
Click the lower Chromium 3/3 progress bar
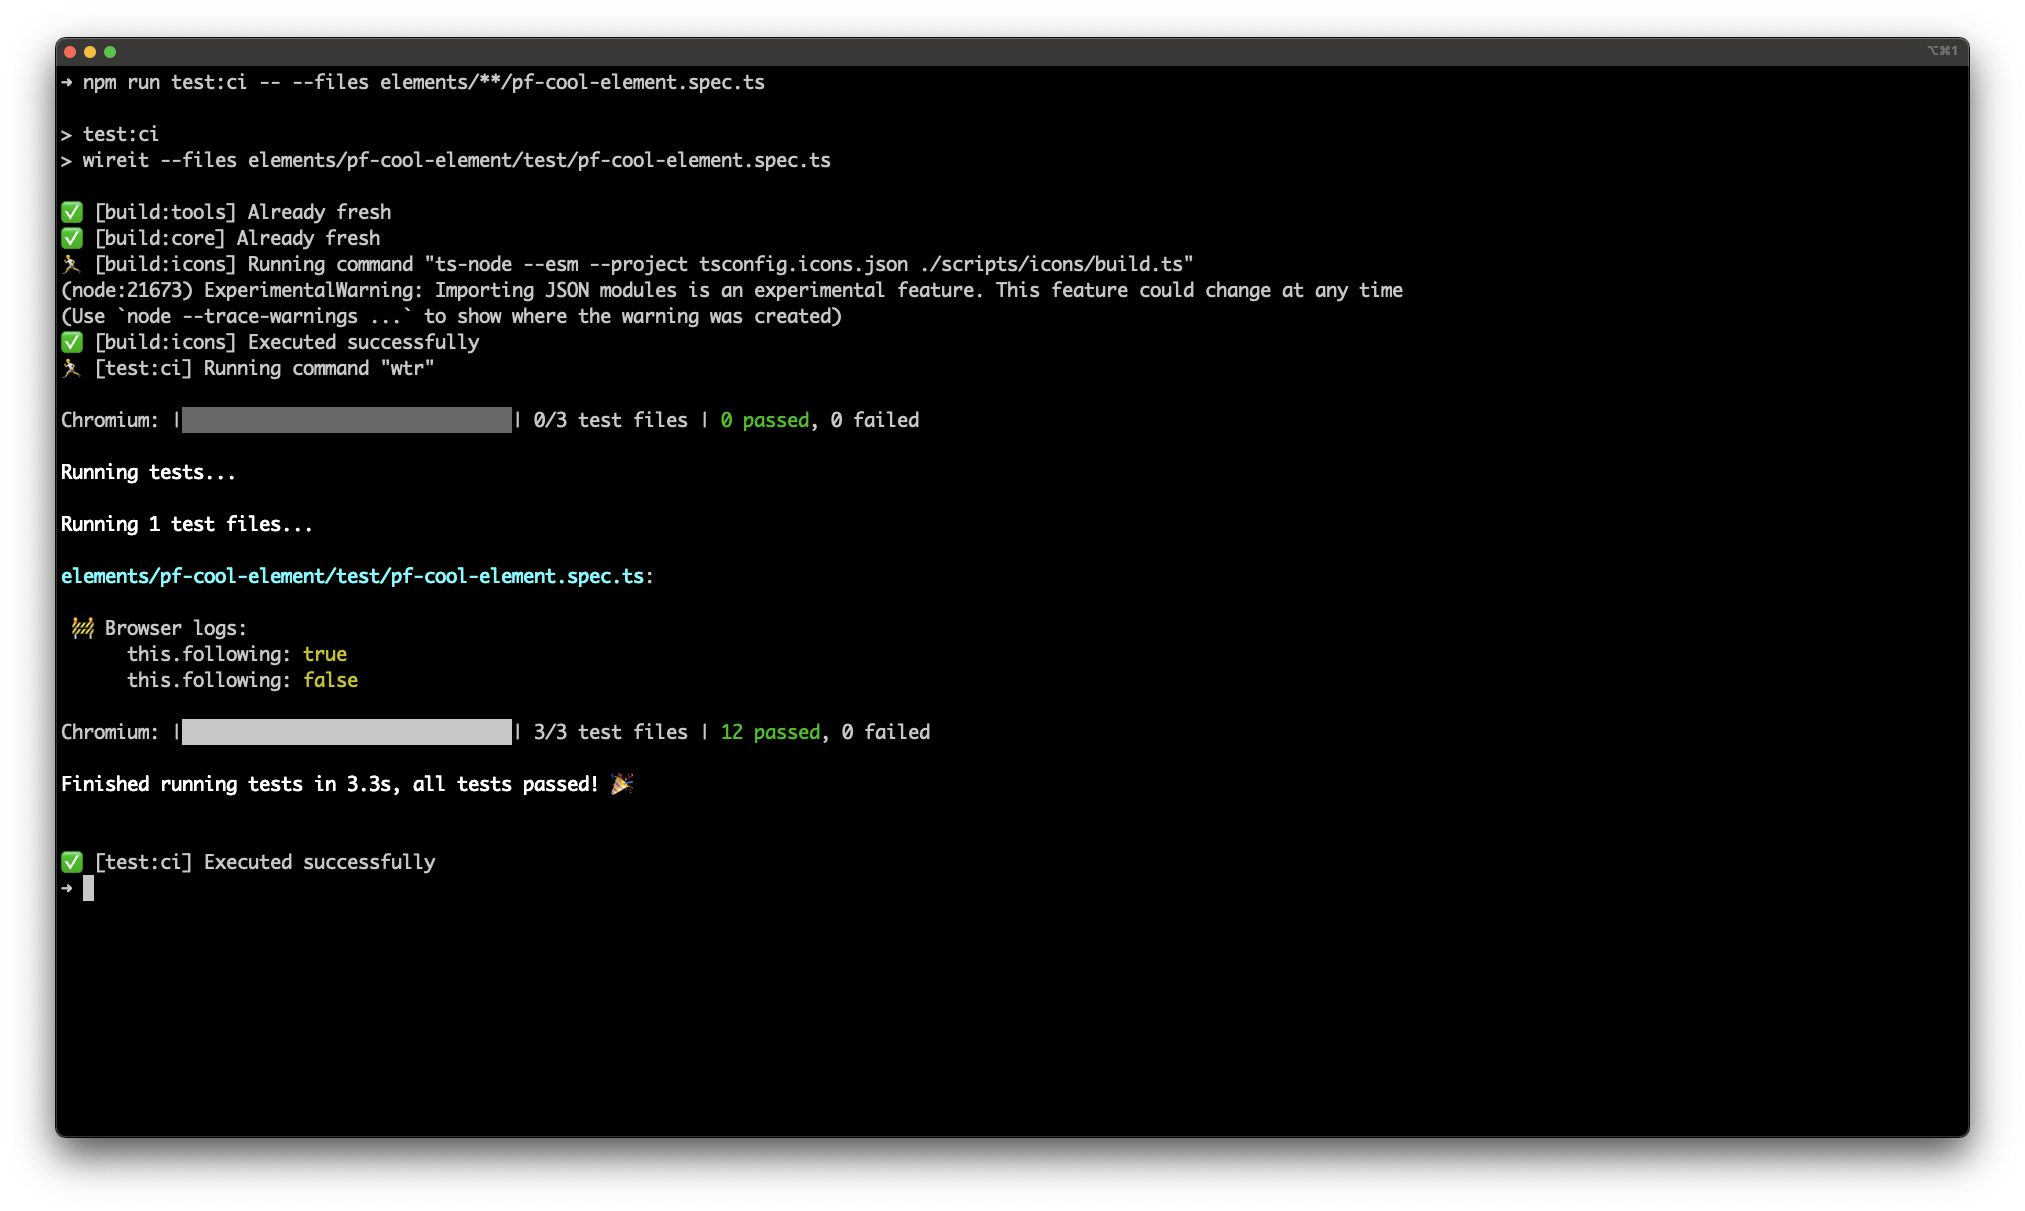coord(345,731)
